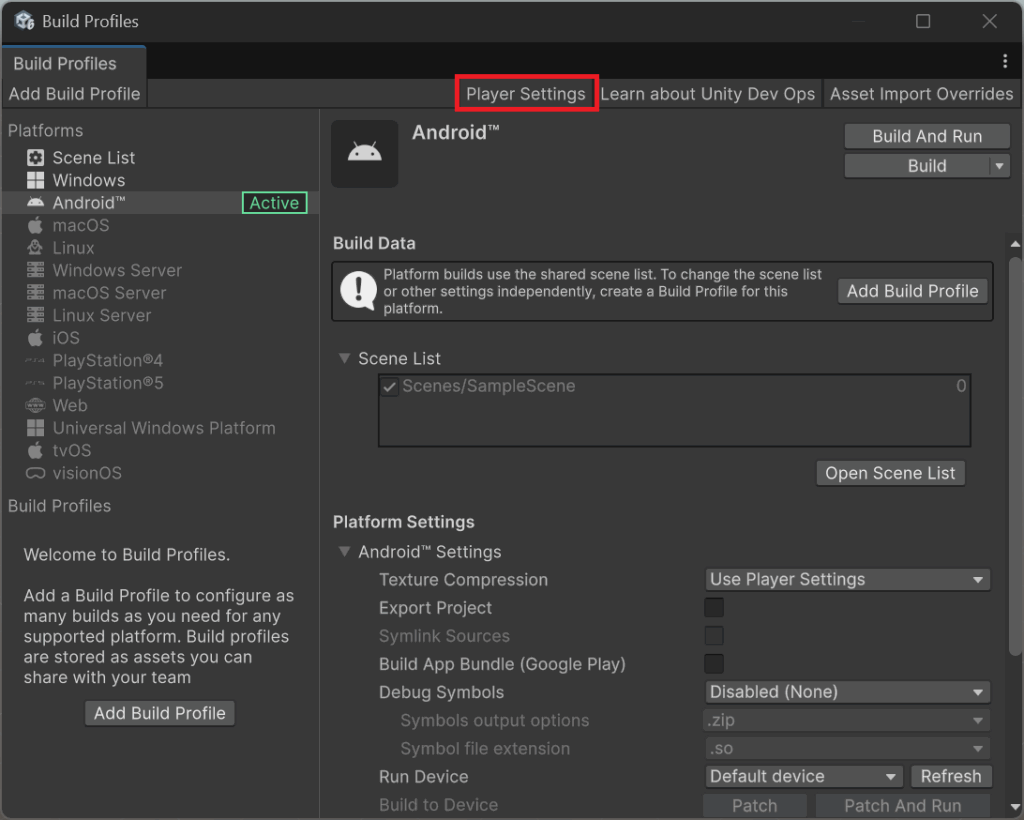Viewport: 1024px width, 820px height.
Task: Toggle the Symlink Sources checkbox
Action: [x=714, y=635]
